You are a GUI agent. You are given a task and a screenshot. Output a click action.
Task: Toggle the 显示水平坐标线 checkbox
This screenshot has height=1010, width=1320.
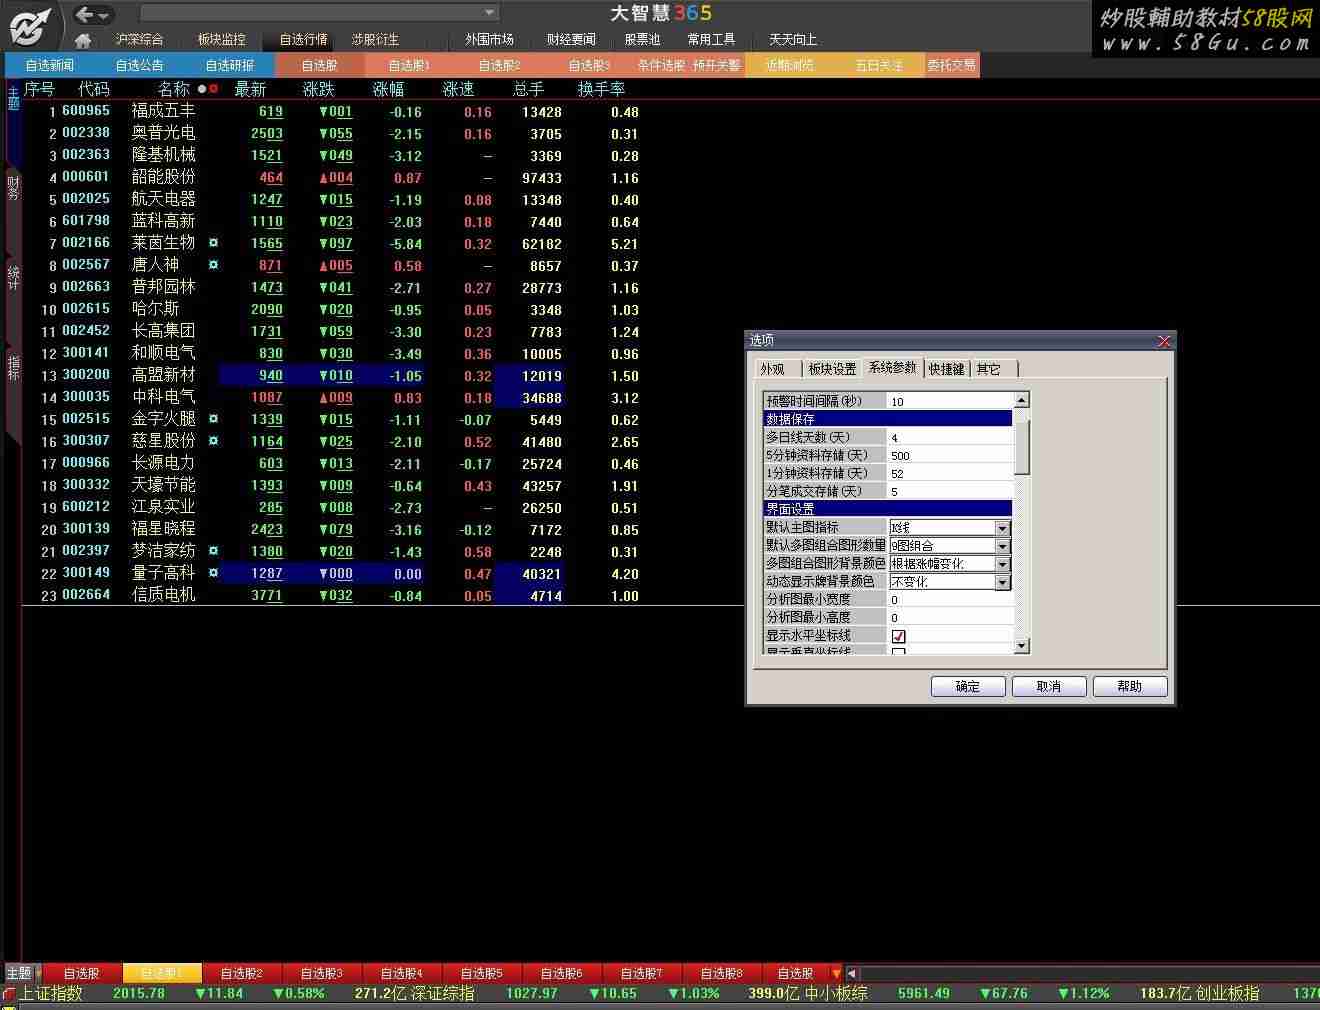coord(899,636)
